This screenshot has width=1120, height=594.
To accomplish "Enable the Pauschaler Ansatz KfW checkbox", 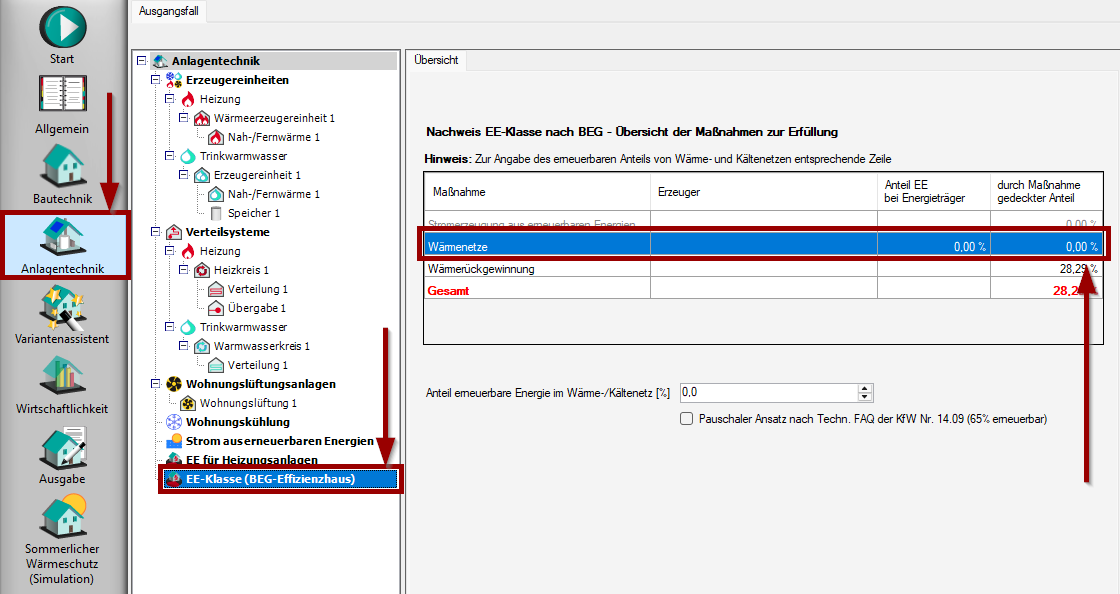I will [x=686, y=419].
